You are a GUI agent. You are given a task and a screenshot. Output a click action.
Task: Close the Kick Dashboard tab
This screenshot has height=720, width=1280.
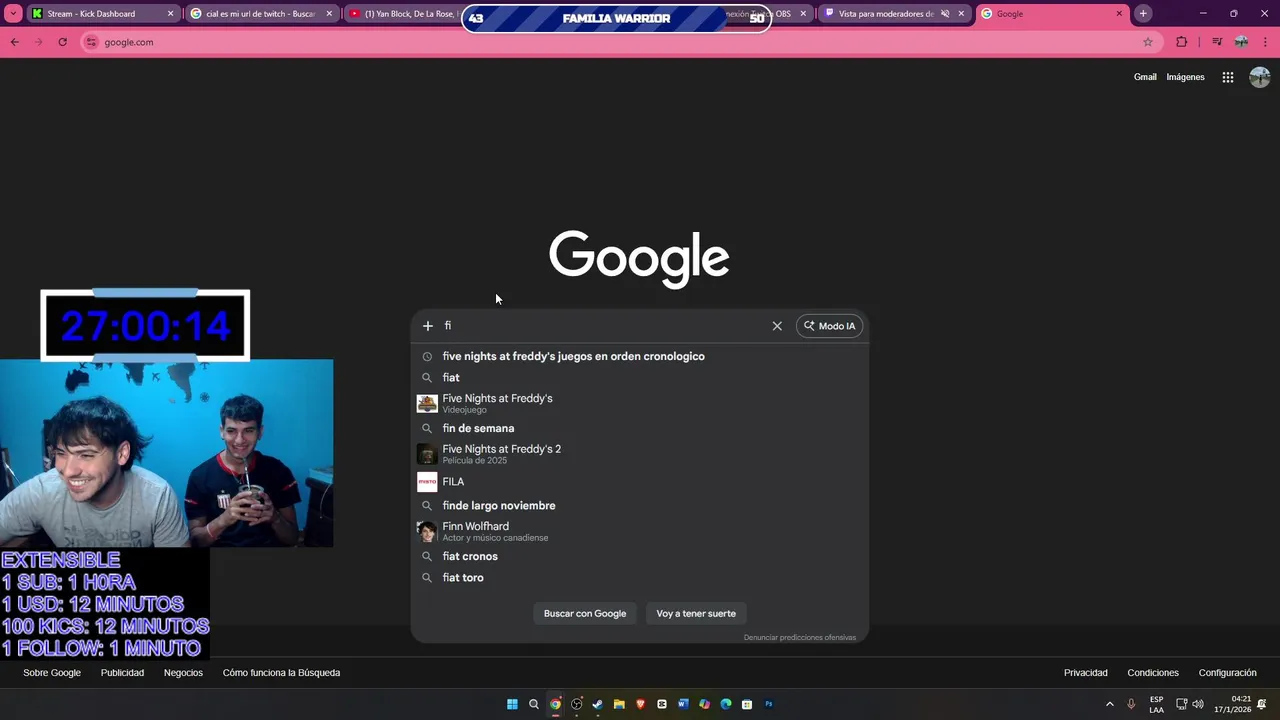pos(170,14)
